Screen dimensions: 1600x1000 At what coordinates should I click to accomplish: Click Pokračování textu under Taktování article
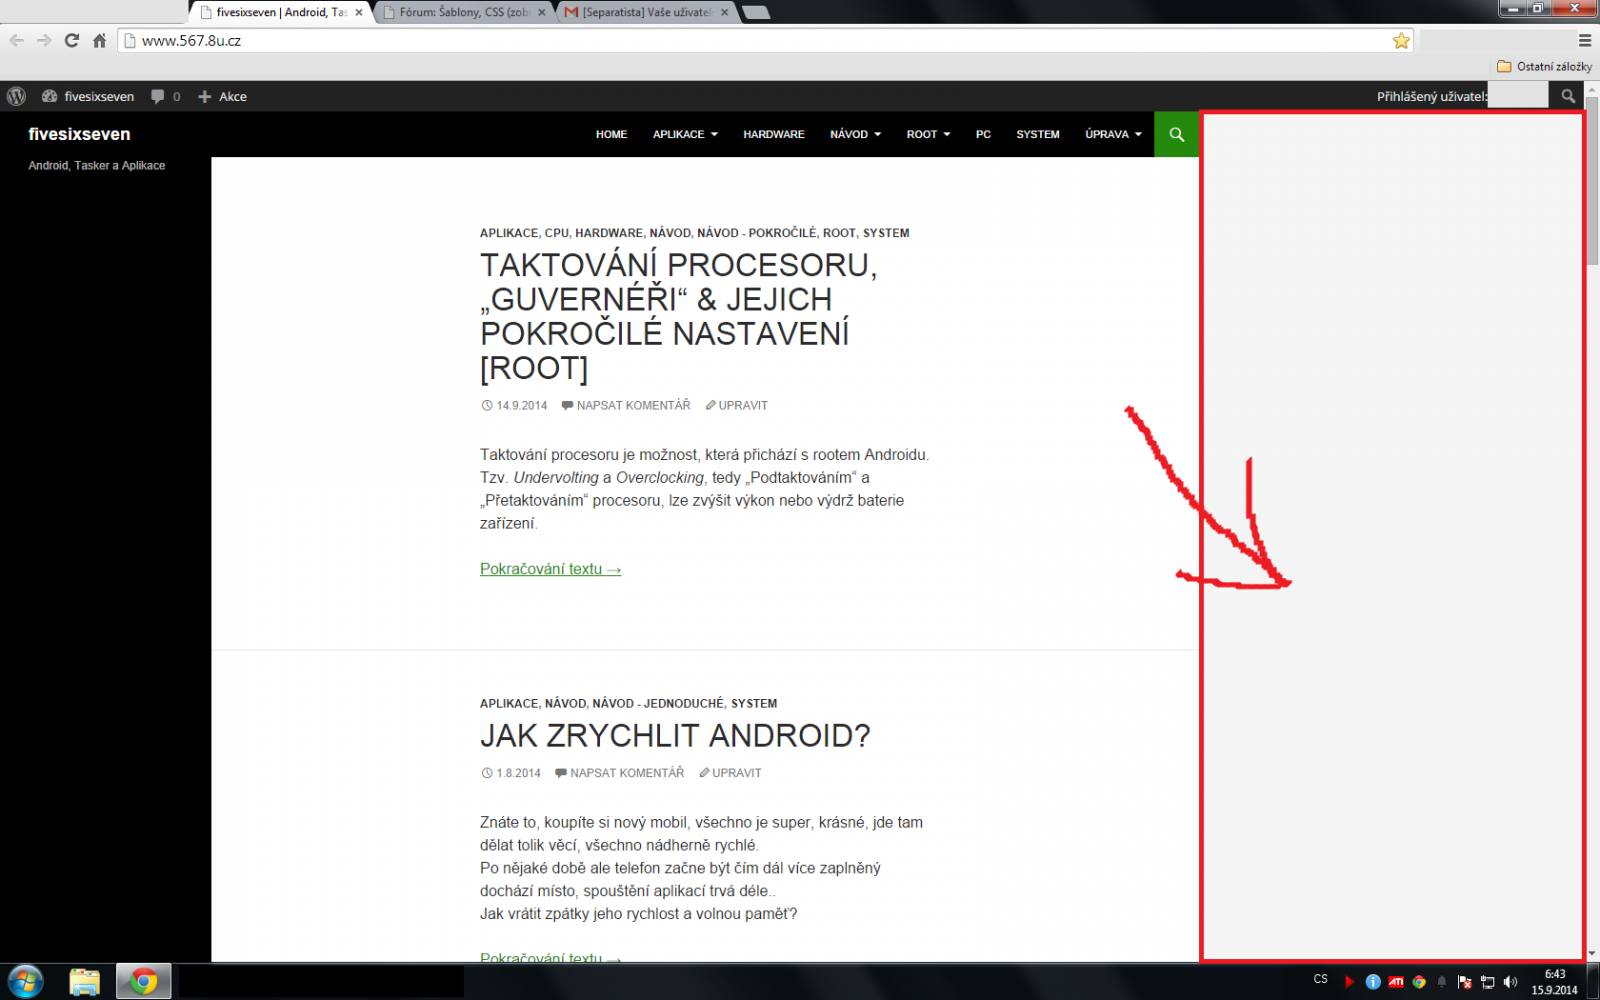550,569
